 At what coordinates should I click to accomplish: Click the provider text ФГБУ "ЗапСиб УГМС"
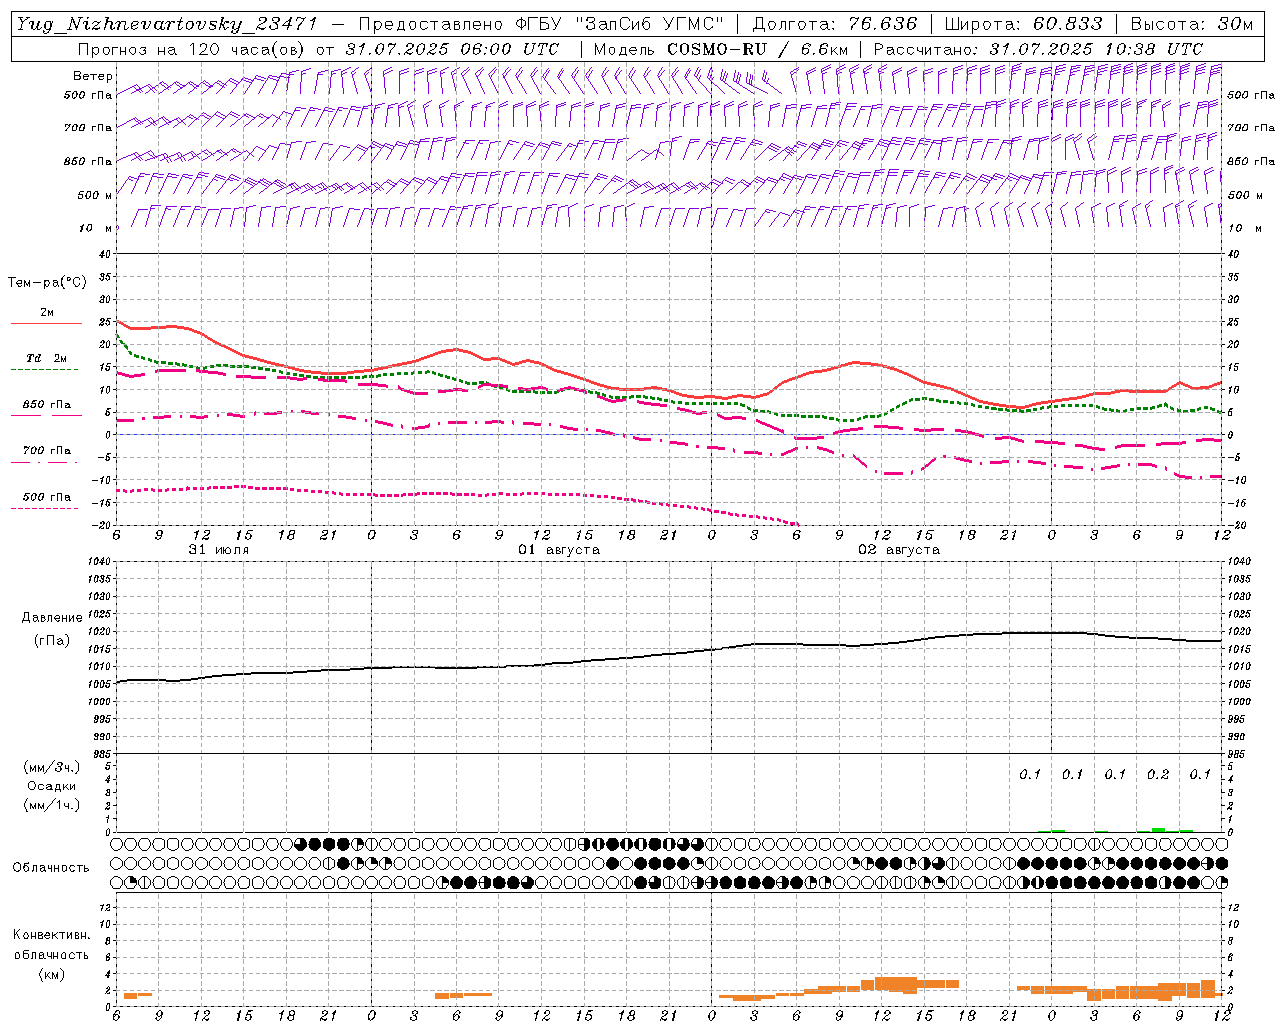pyautogui.click(x=617, y=24)
